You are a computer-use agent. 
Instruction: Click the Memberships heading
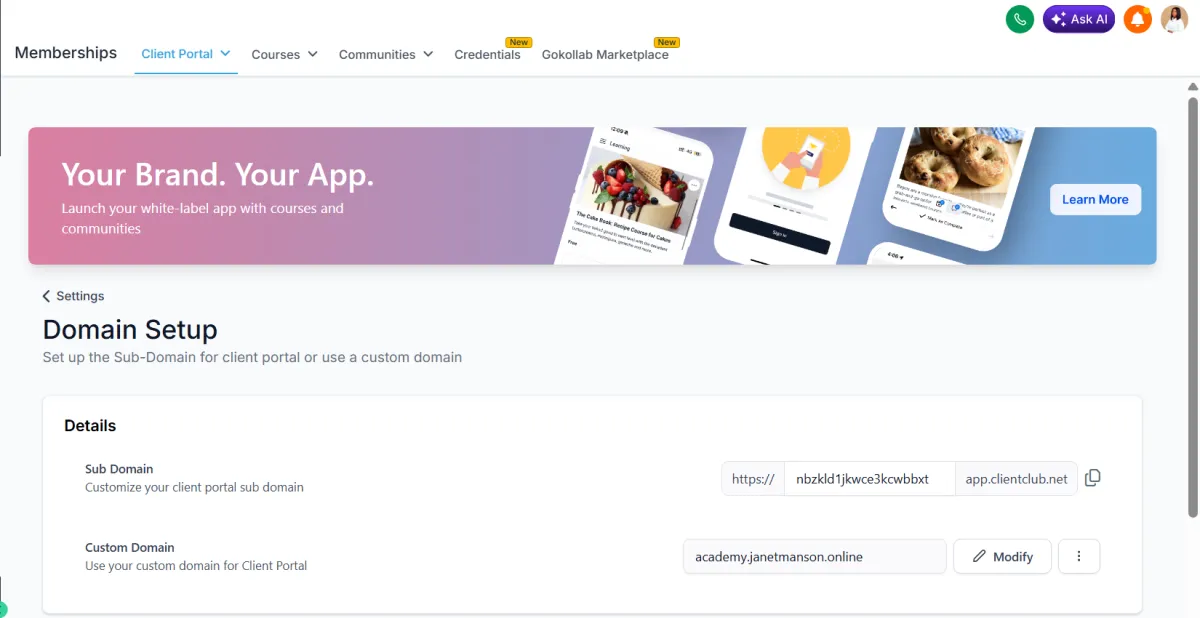(66, 53)
